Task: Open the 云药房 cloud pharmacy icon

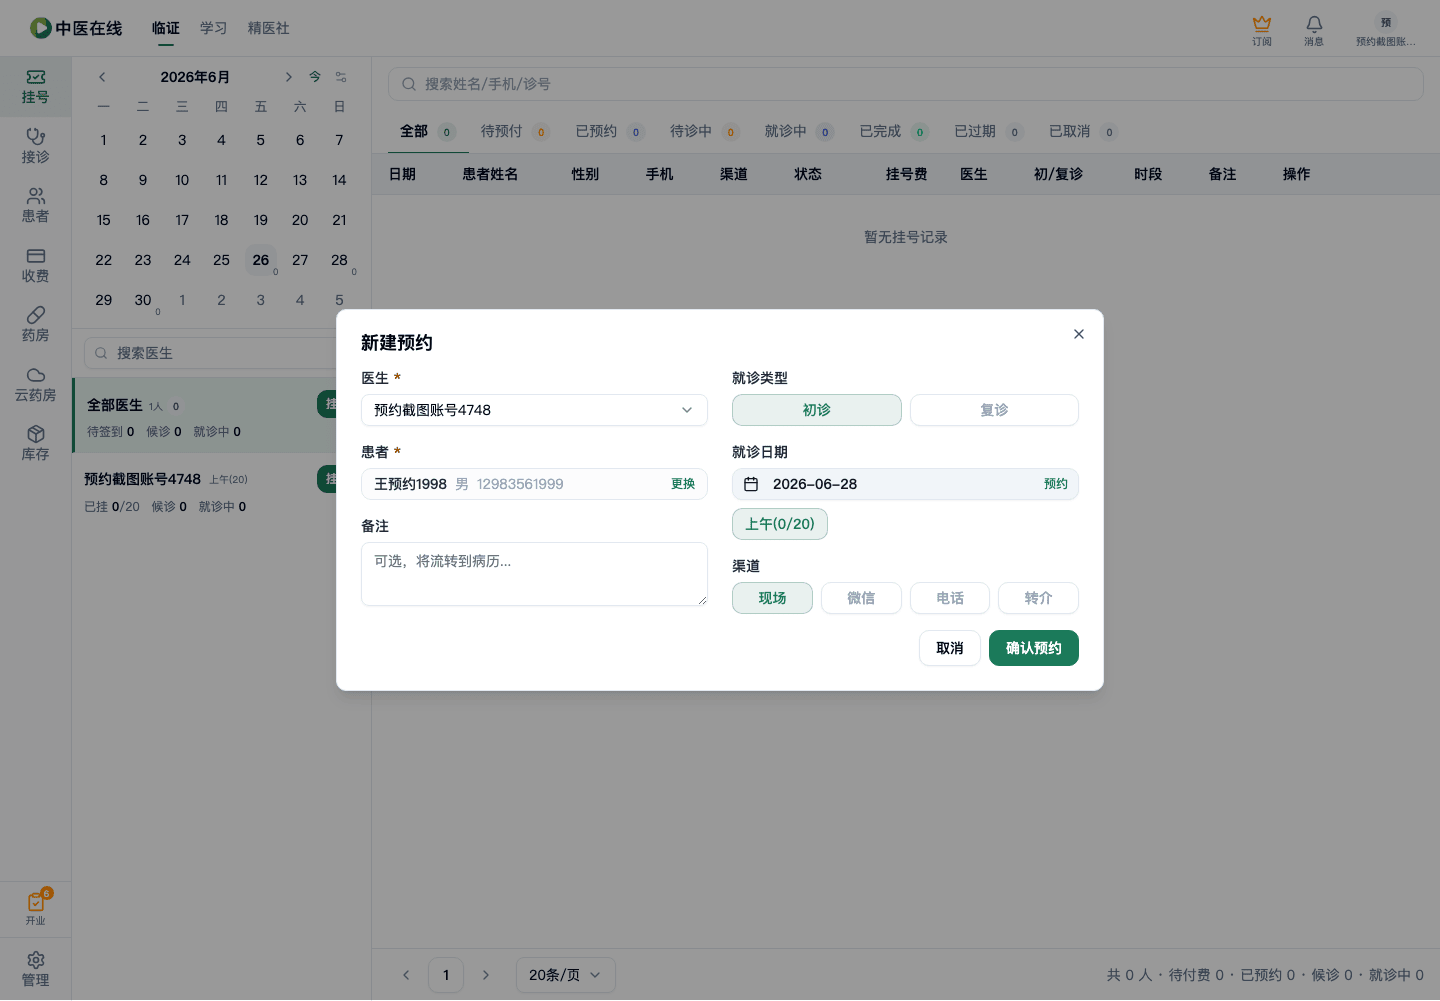Action: (x=35, y=385)
